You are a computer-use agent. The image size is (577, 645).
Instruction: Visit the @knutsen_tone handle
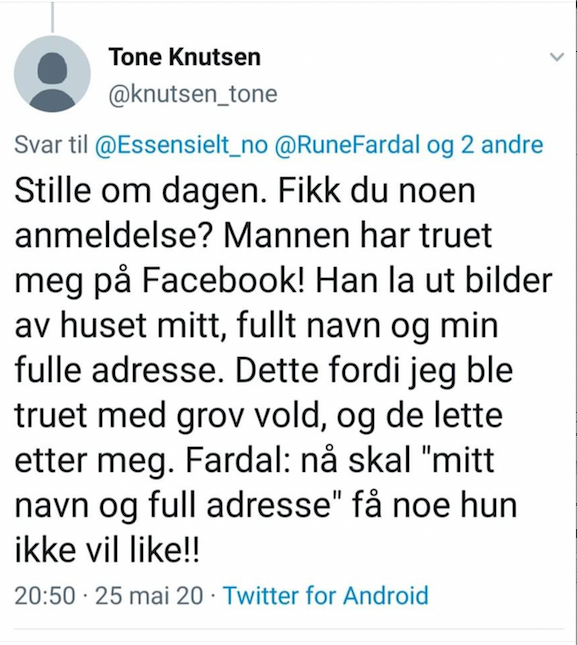193,94
